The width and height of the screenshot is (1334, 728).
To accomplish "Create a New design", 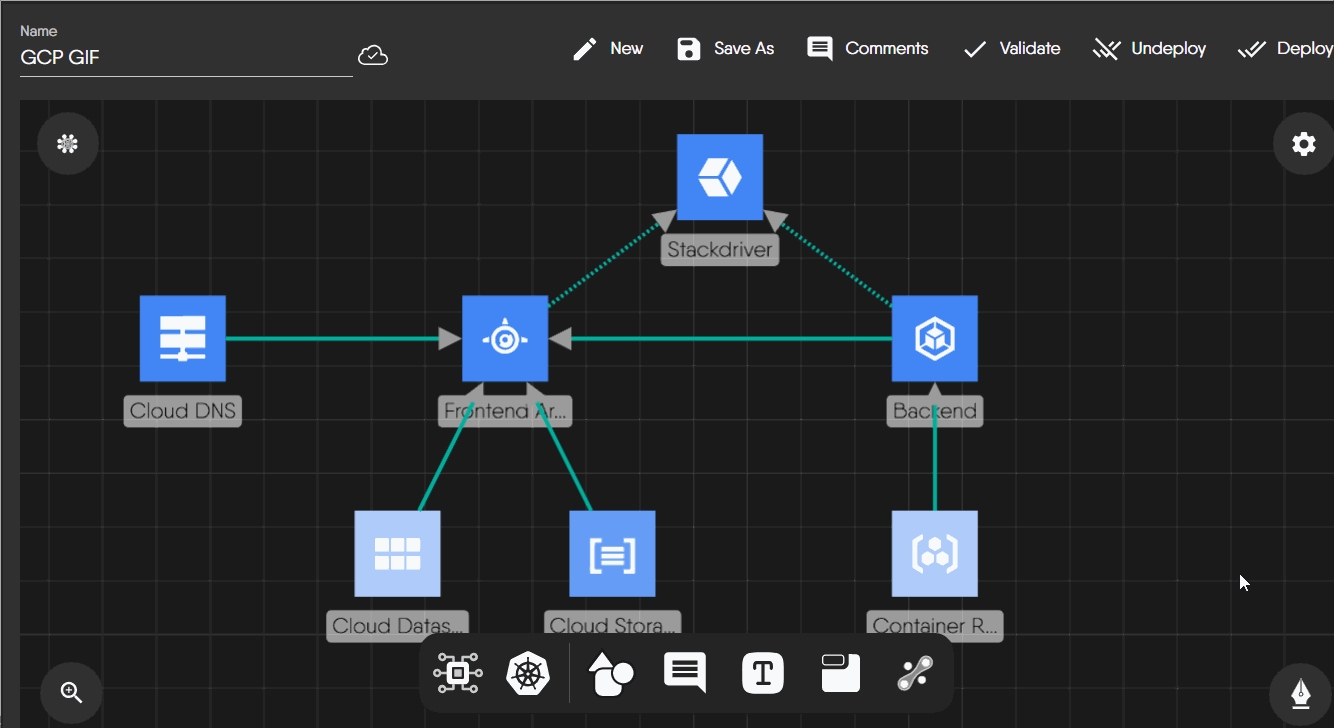I will pyautogui.click(x=608, y=49).
